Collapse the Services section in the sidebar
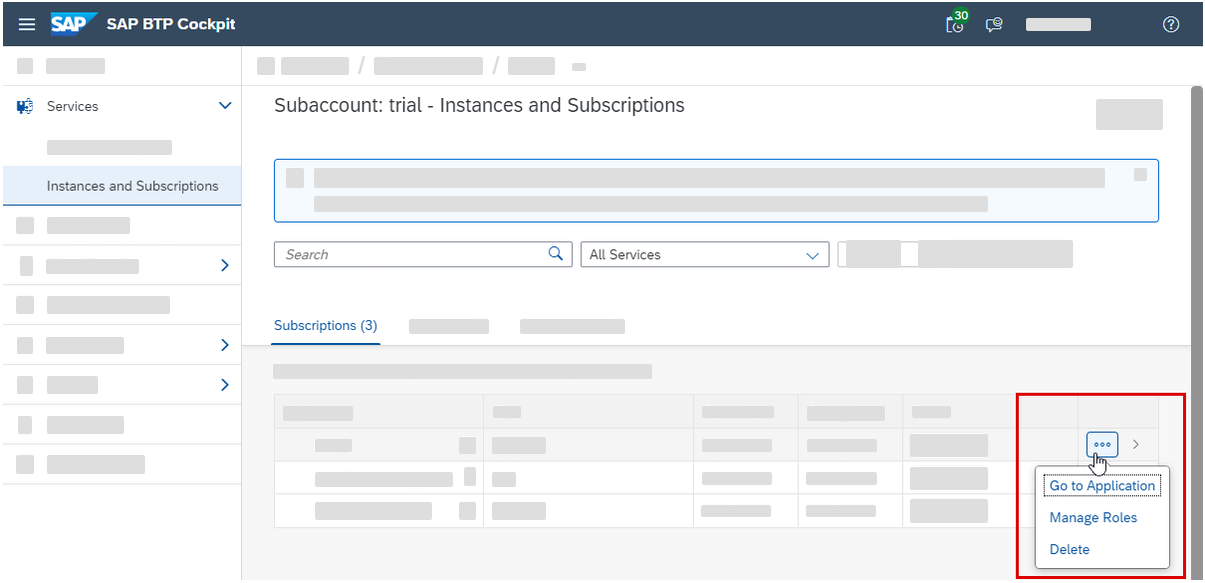The width and height of the screenshot is (1205, 583). coord(225,105)
